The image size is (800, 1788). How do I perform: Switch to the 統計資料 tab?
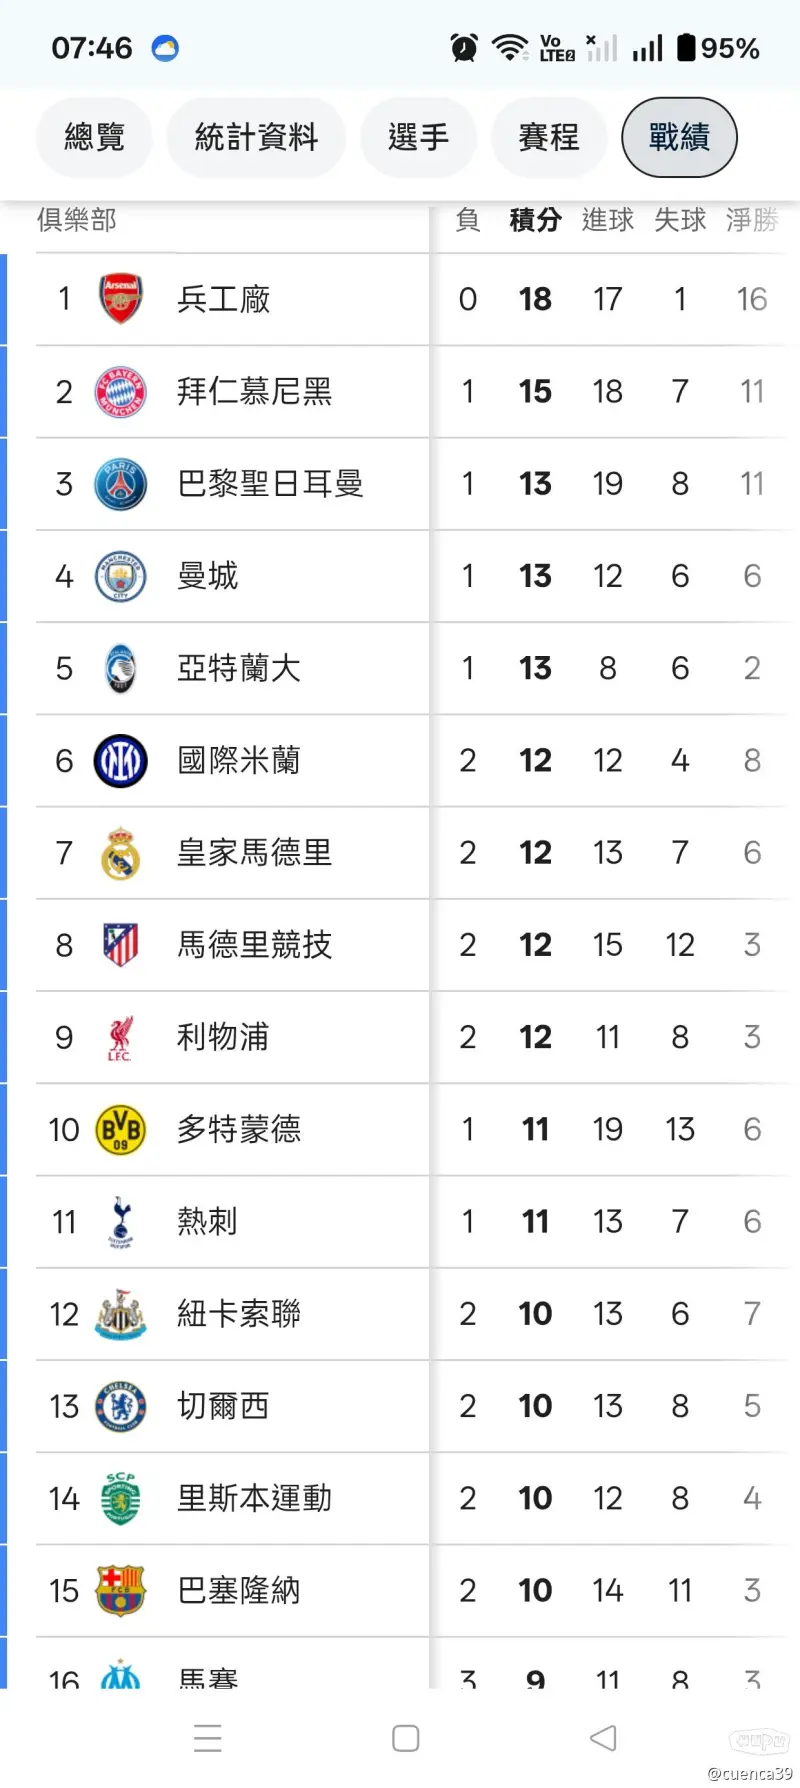click(x=256, y=137)
